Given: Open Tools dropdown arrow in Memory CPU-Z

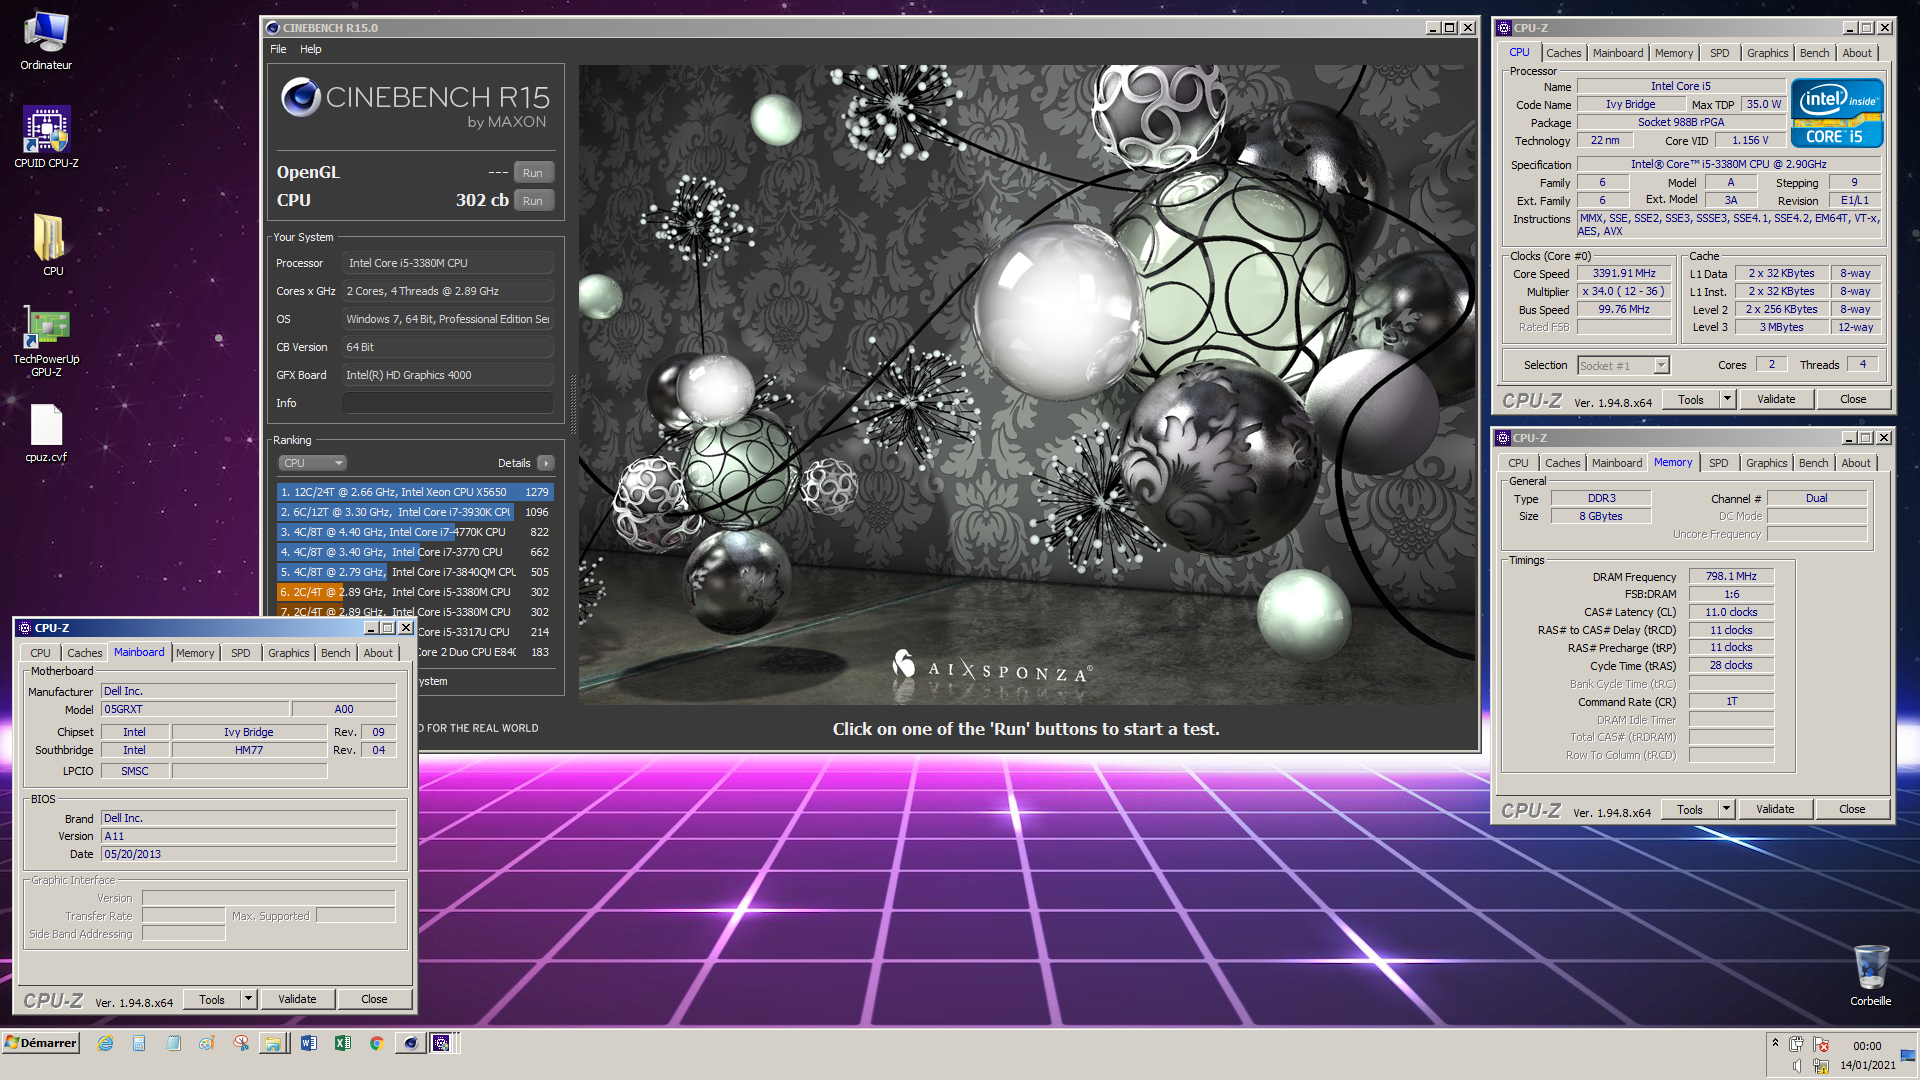Looking at the screenshot, I should point(1726,809).
